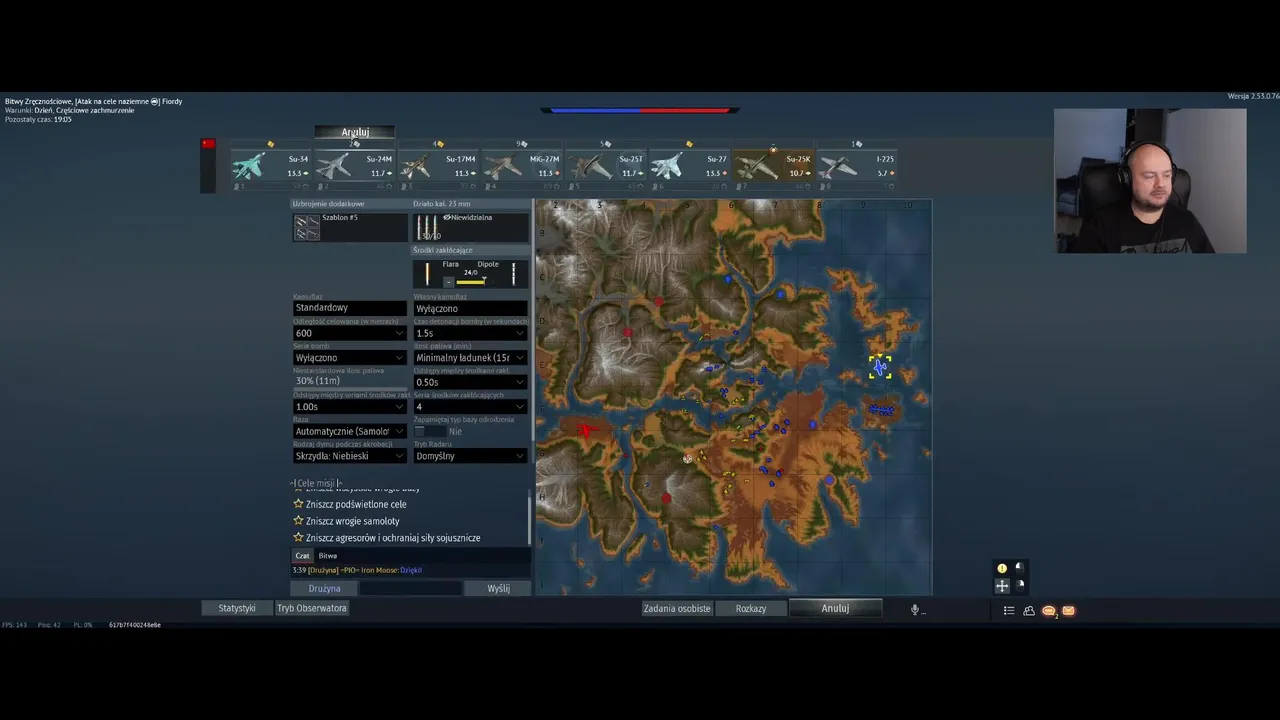
Task: Choose the Su-17M4 aircraft
Action: [437, 166]
